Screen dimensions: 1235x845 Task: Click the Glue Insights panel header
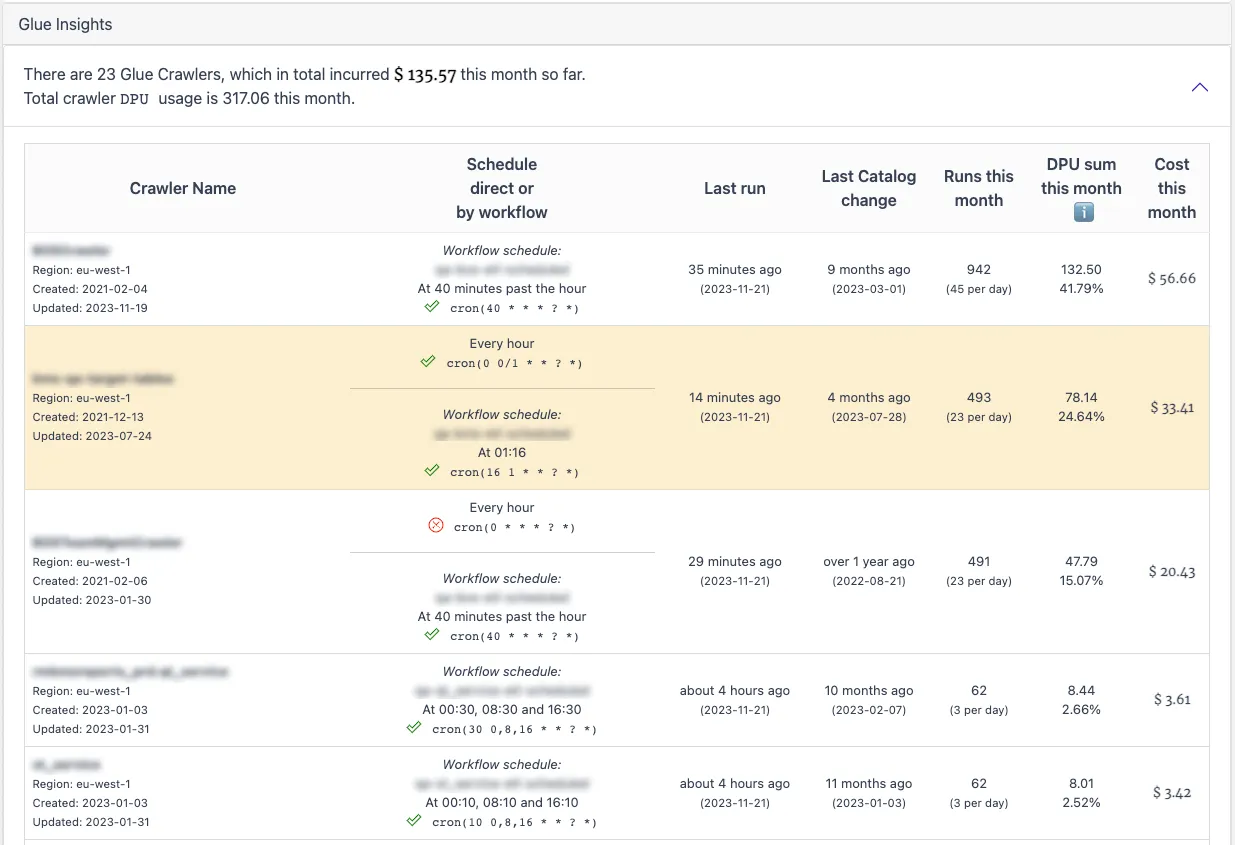(x=617, y=24)
